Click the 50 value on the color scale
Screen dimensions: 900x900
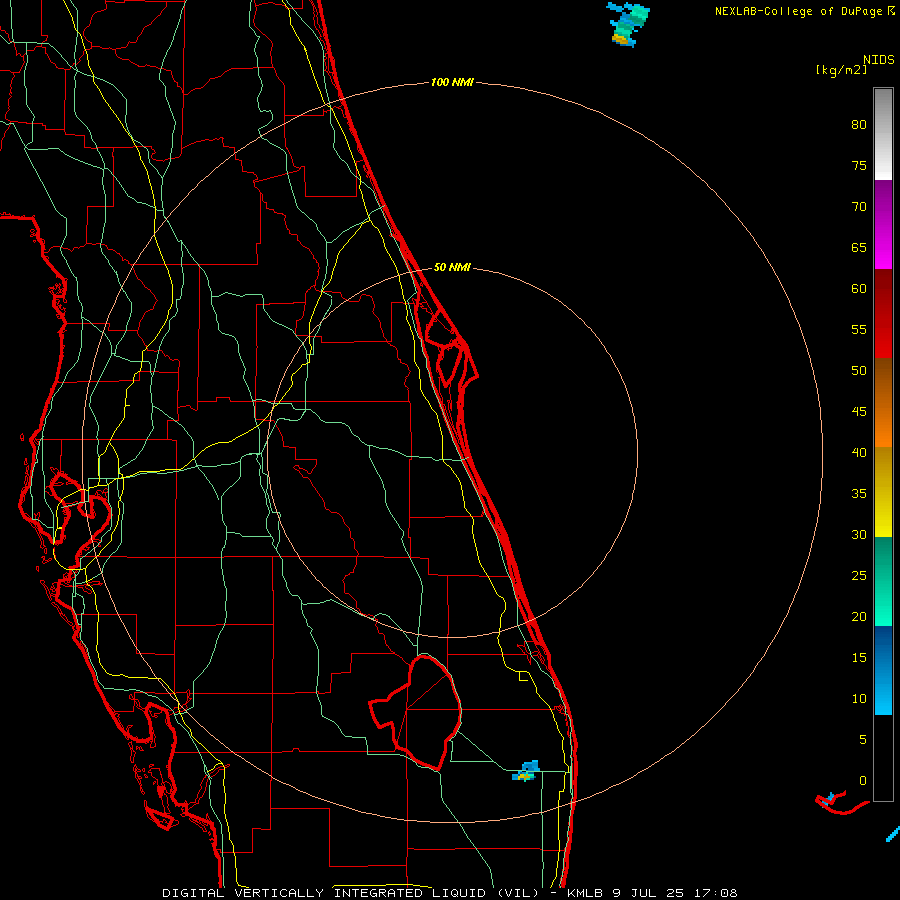(859, 371)
